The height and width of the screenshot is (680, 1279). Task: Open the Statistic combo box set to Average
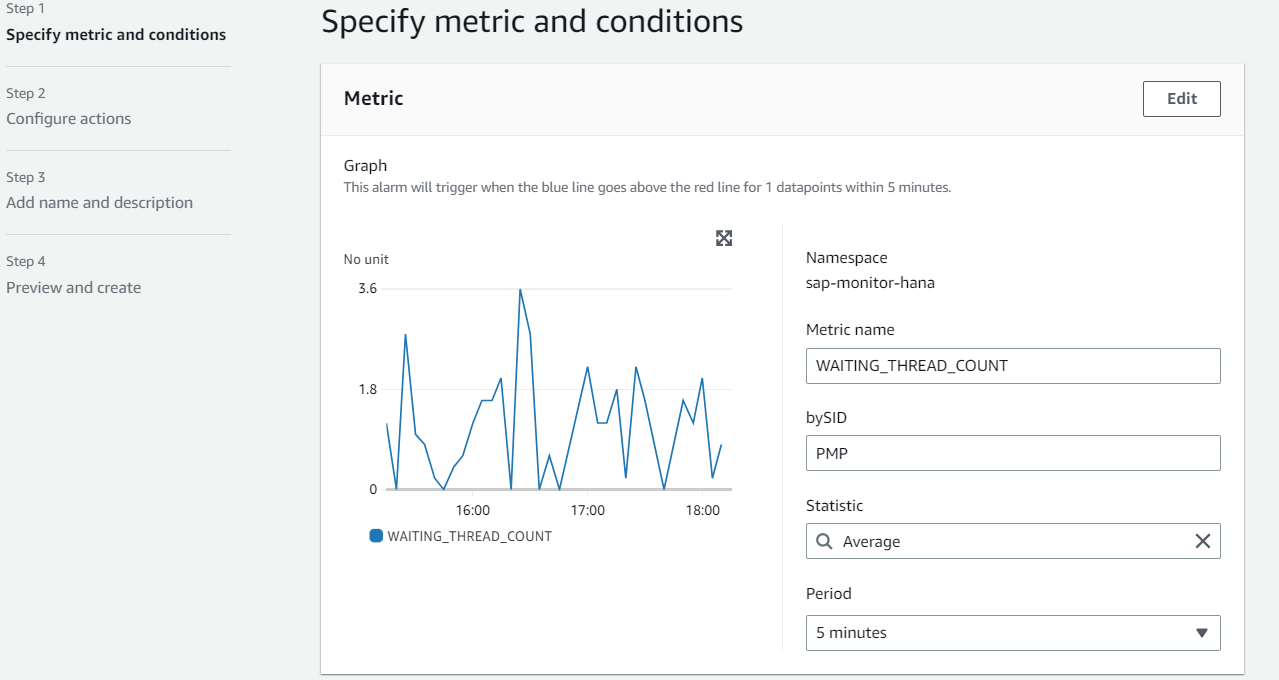pyautogui.click(x=1013, y=541)
